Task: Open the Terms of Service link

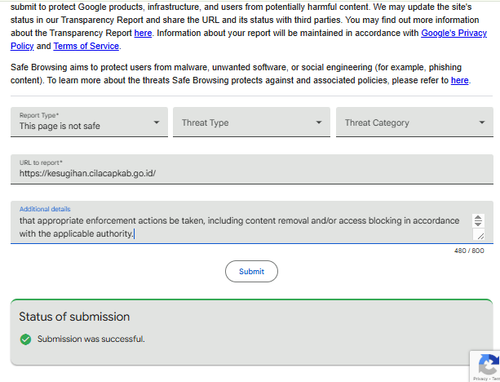Action: pos(86,46)
